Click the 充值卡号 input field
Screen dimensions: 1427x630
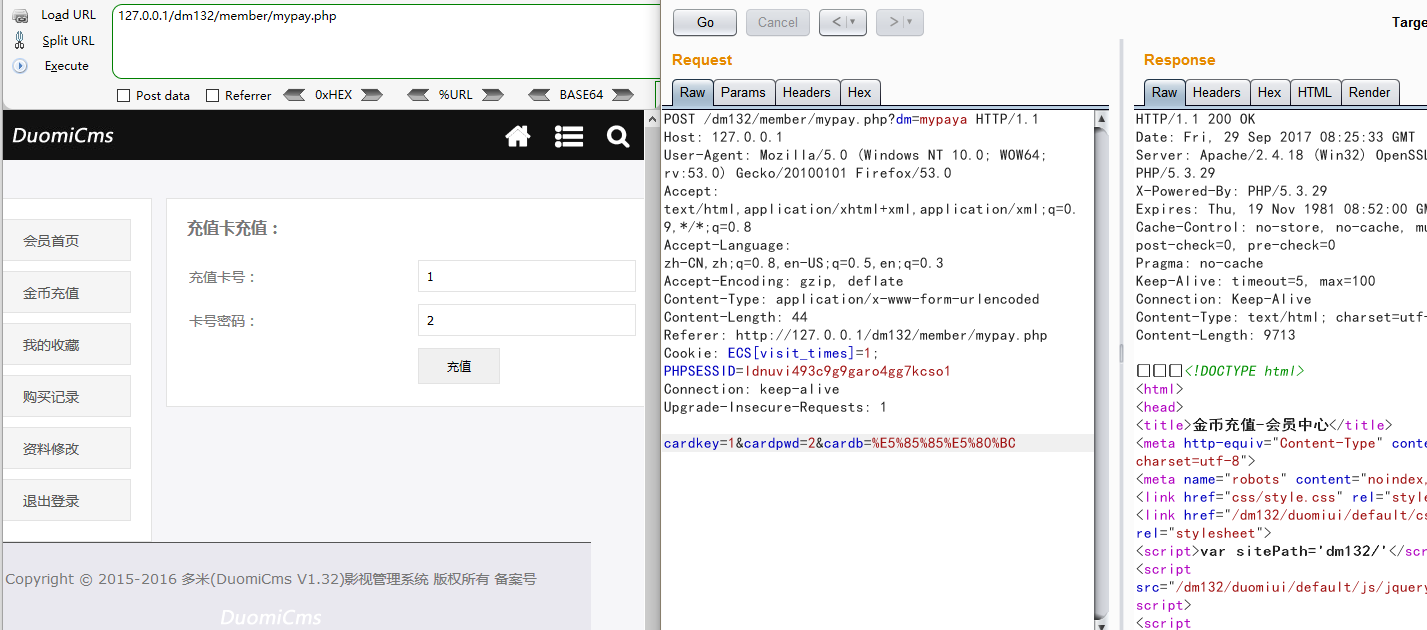click(x=526, y=276)
